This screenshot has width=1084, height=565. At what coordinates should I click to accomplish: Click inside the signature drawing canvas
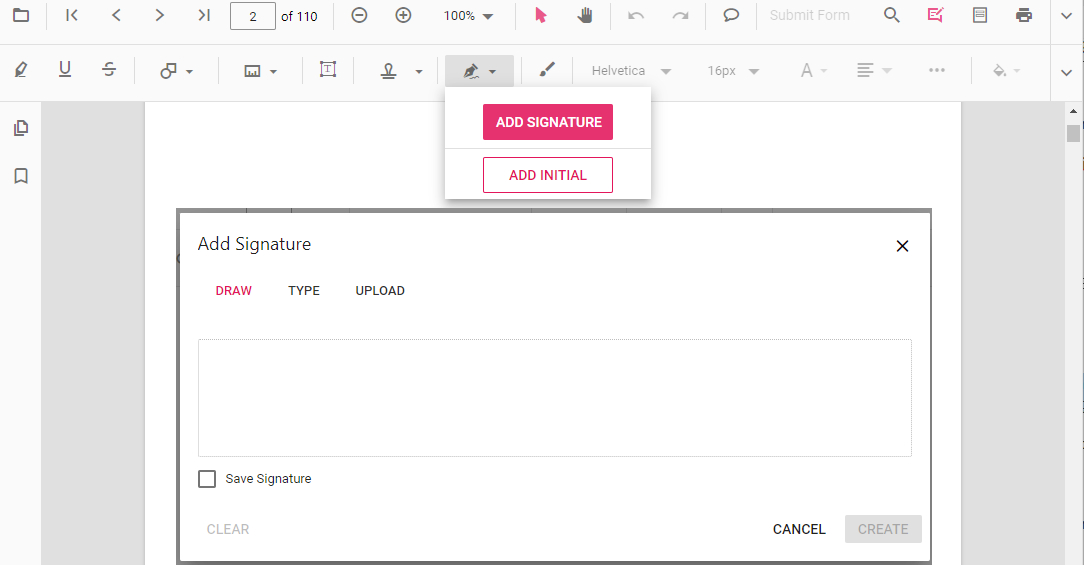(x=554, y=398)
